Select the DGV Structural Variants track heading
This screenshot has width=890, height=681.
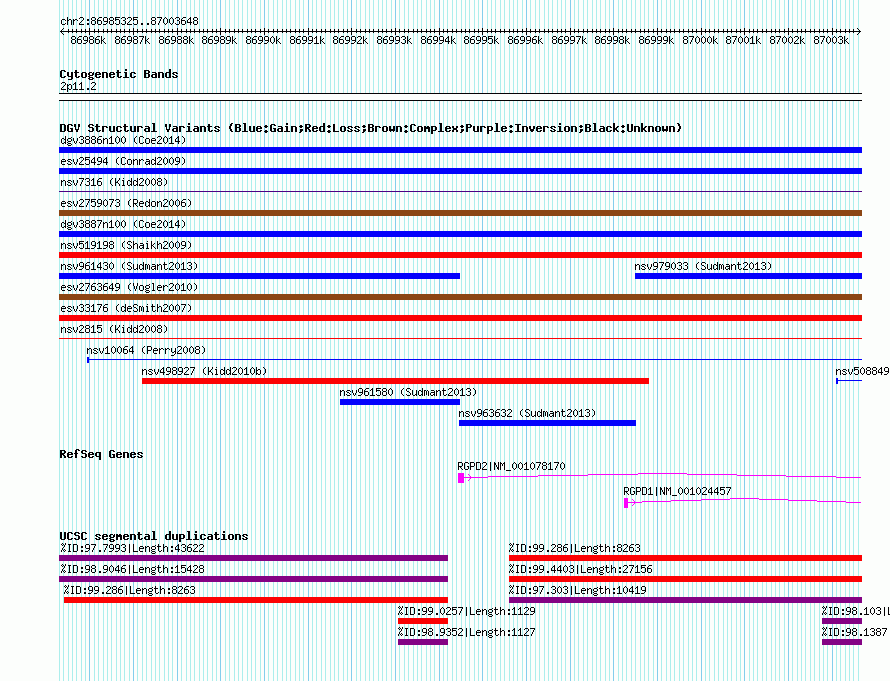[371, 128]
